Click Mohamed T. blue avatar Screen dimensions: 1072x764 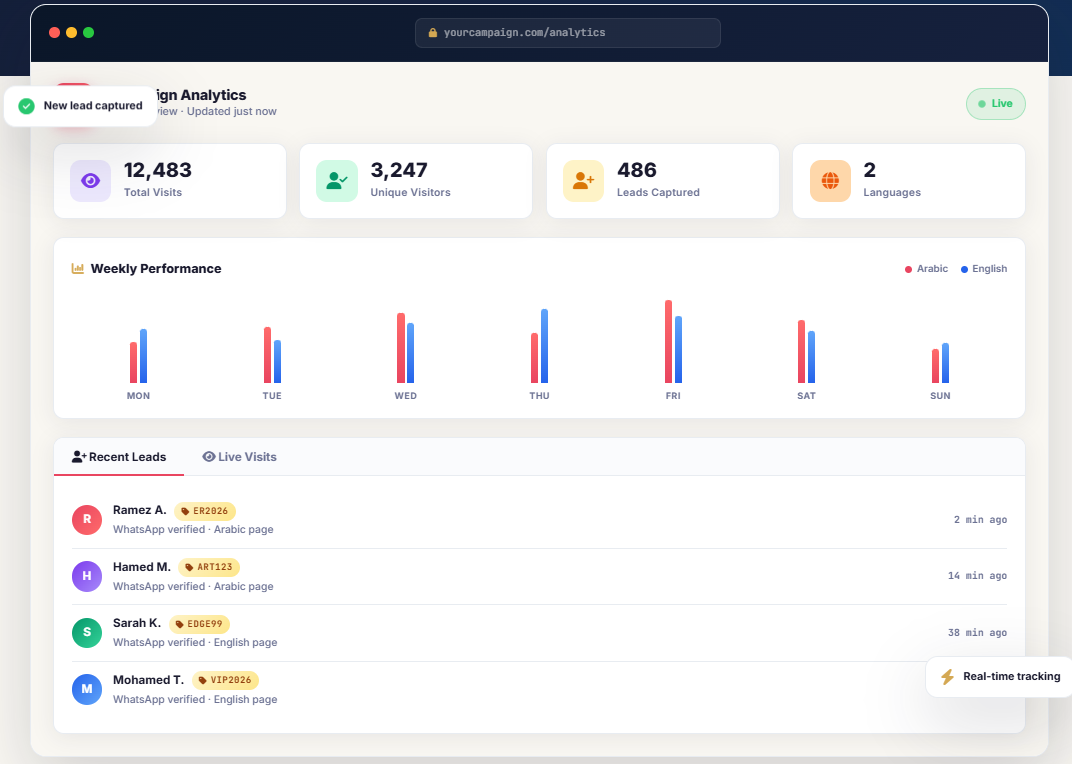point(87,689)
